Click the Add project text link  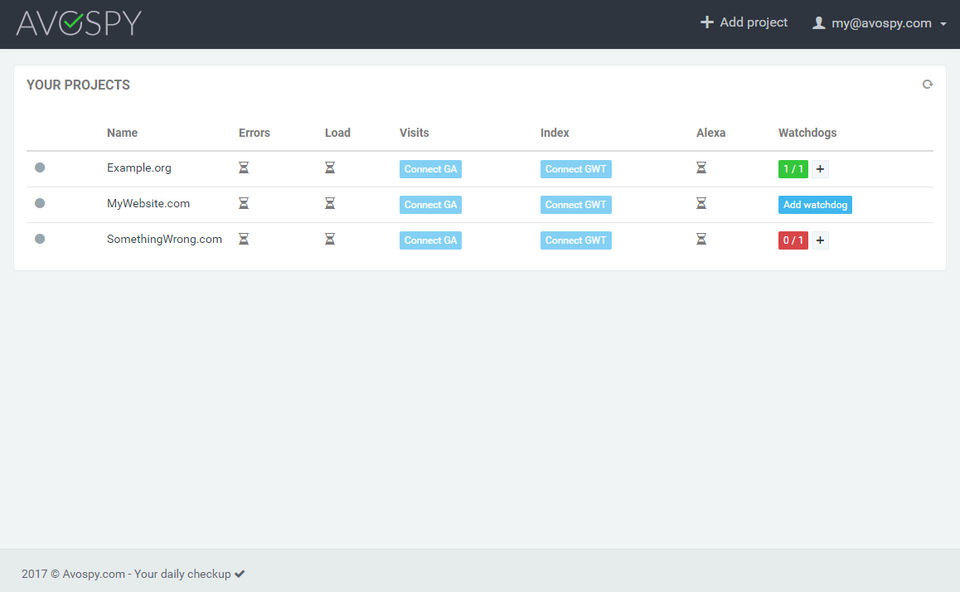click(x=753, y=23)
